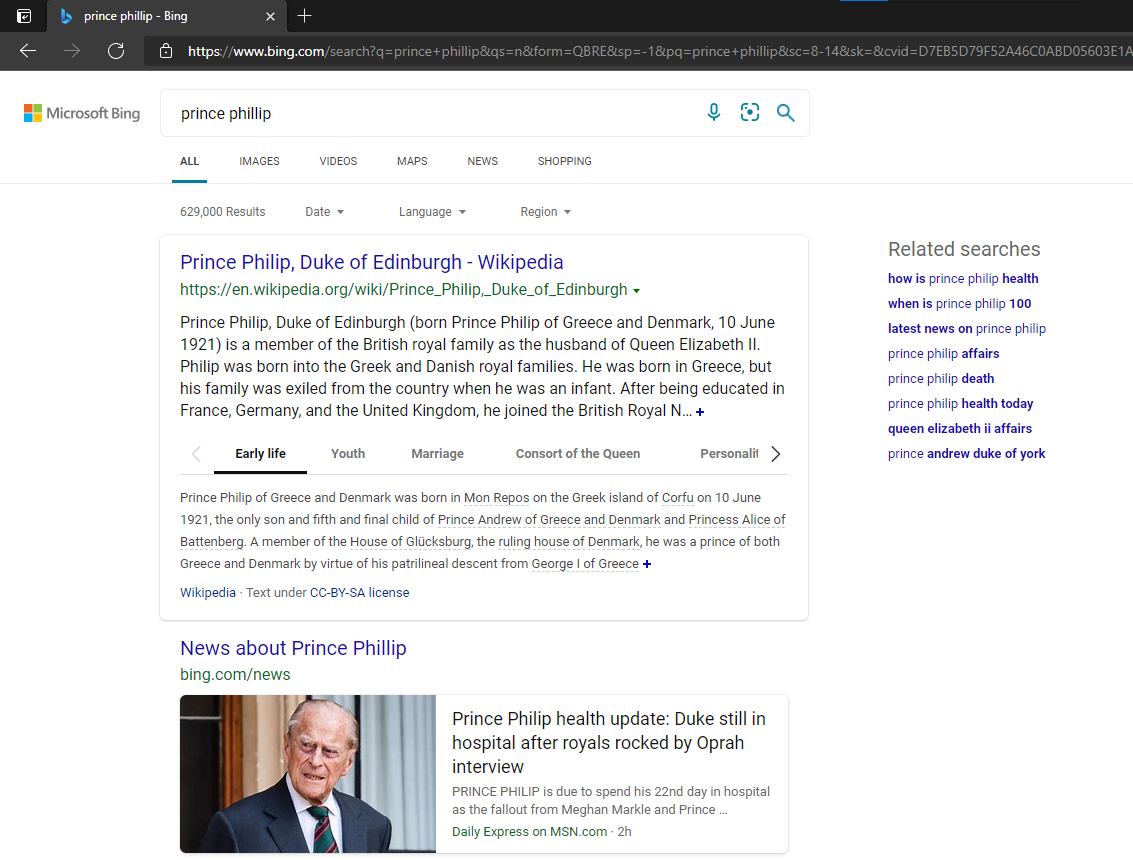Expand Early life text plus sign
This screenshot has width=1133, height=860.
[x=647, y=564]
